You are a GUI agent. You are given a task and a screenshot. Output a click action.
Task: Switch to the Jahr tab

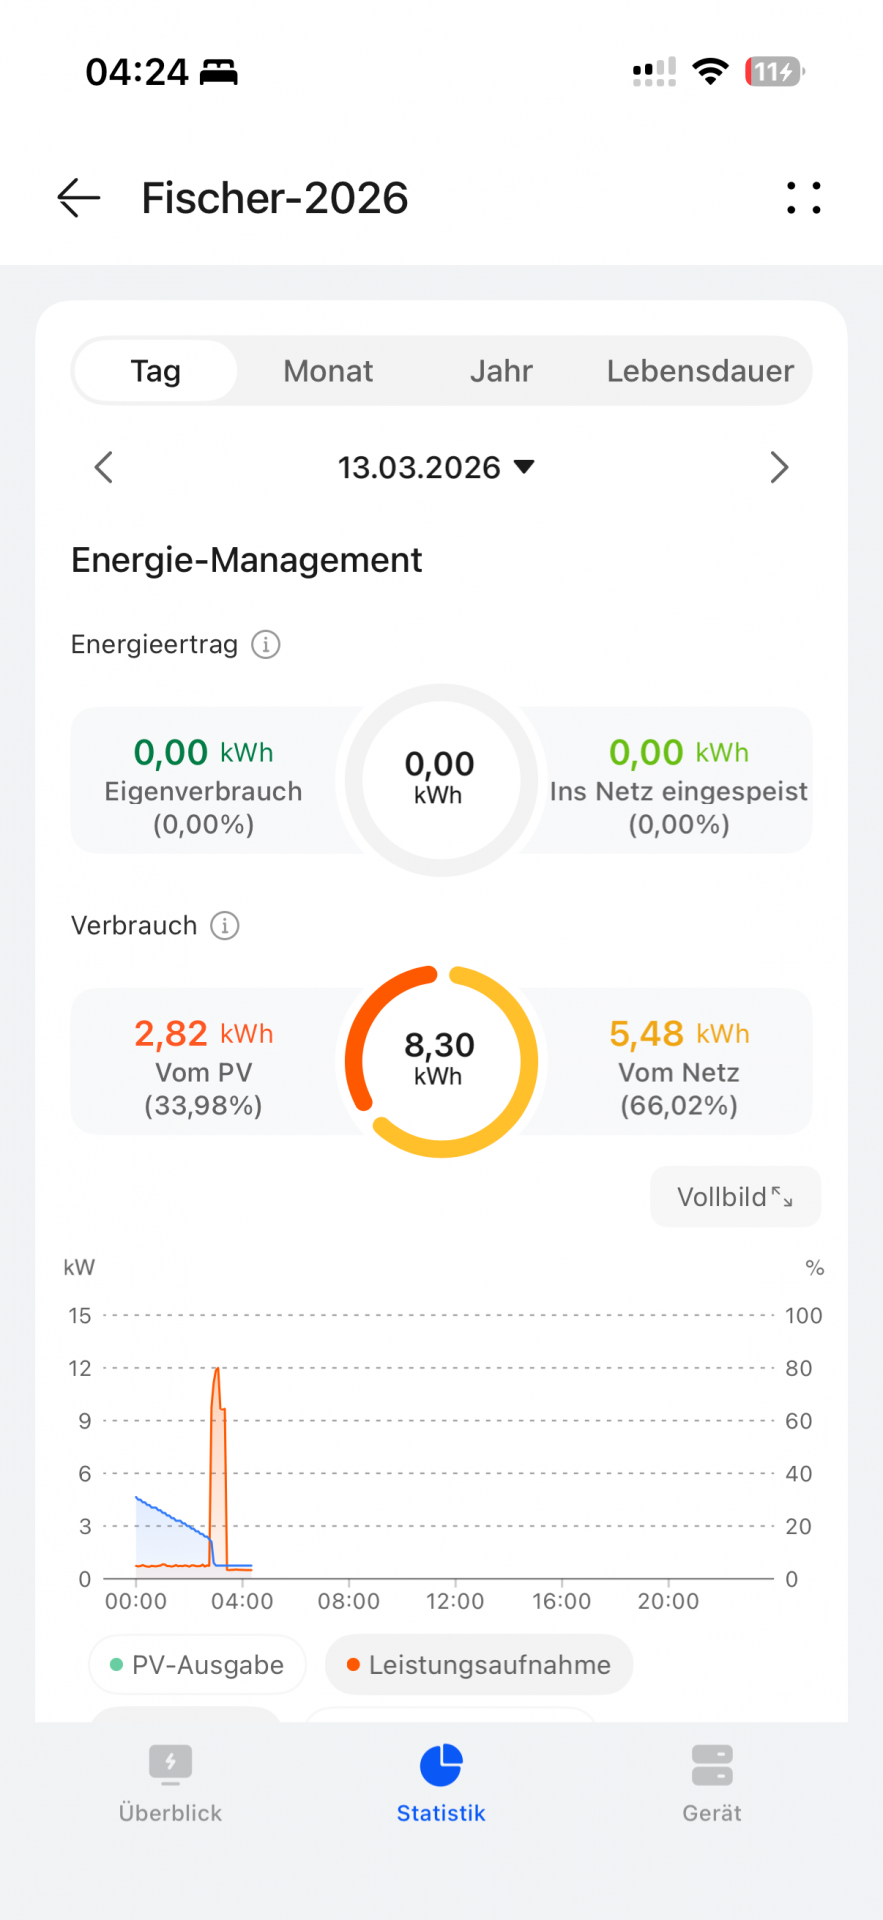coord(501,371)
